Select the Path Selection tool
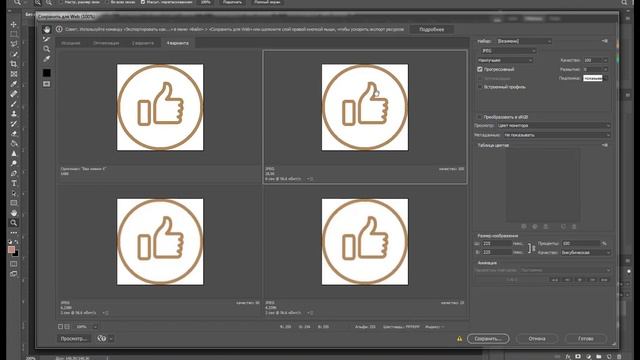640x360 pixels. pyautogui.click(x=13, y=193)
